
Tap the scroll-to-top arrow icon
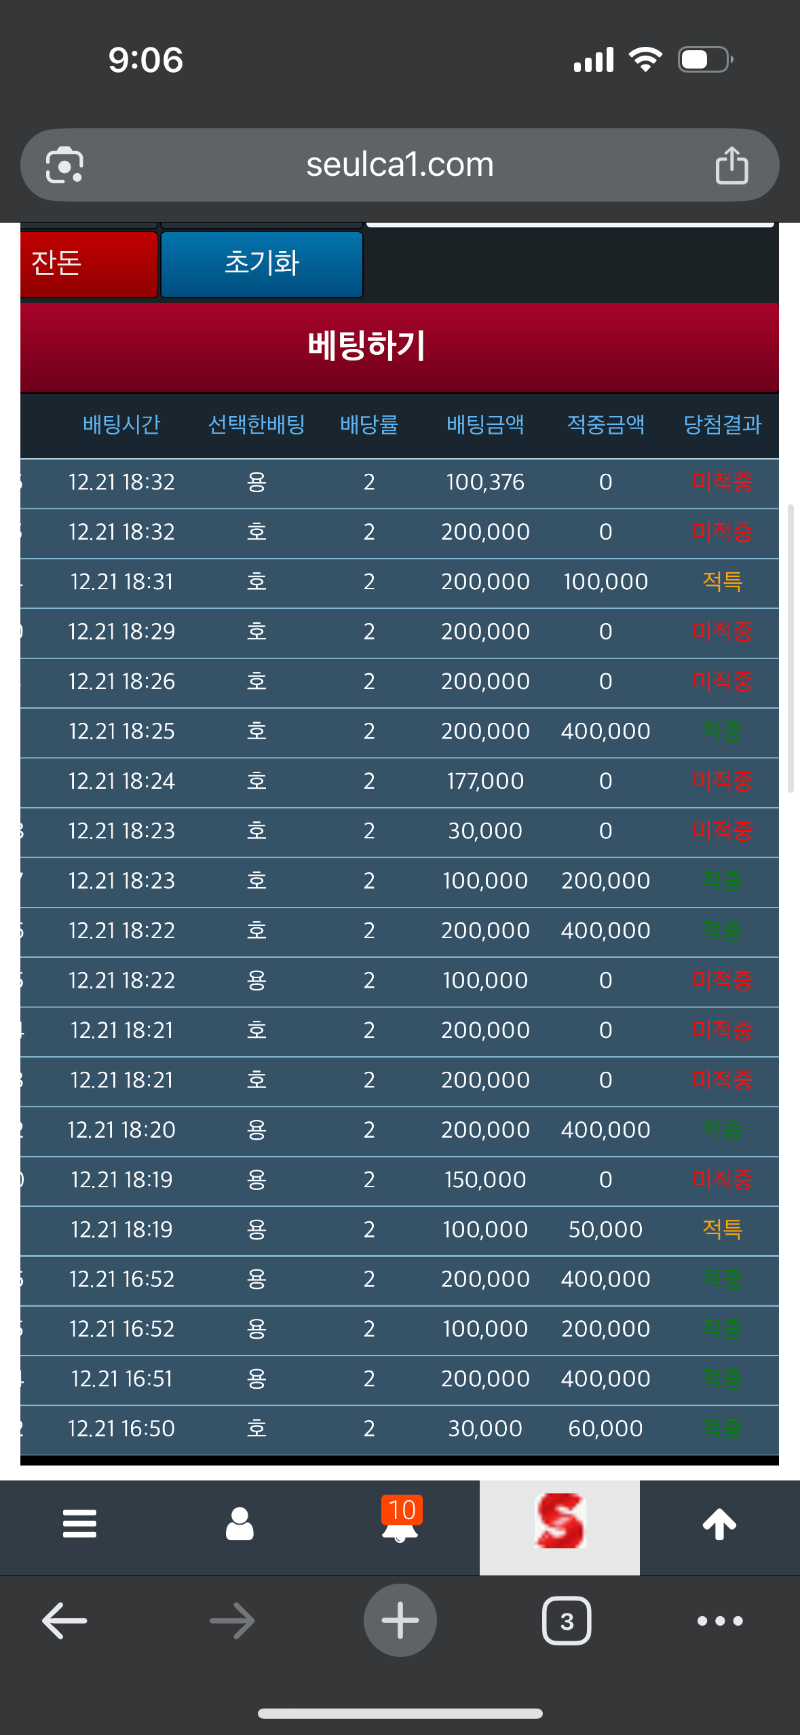tap(719, 1524)
